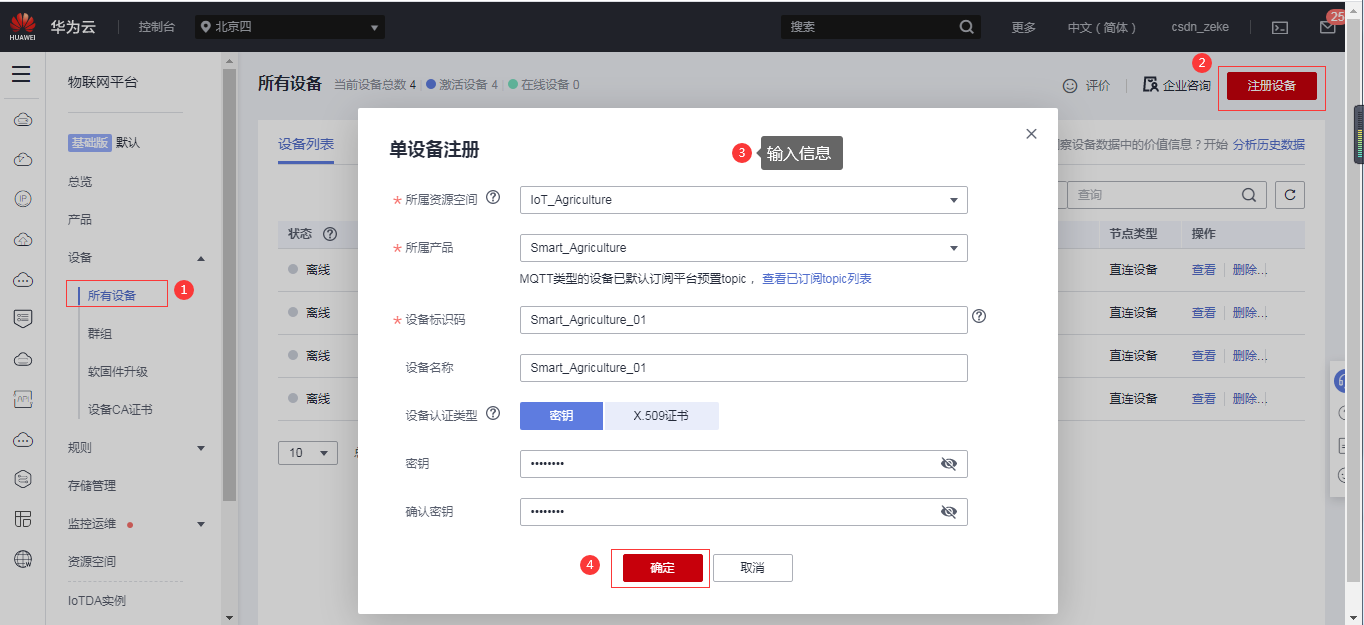Click the 密钥 password field
This screenshot has height=625, width=1364.
pos(743,464)
